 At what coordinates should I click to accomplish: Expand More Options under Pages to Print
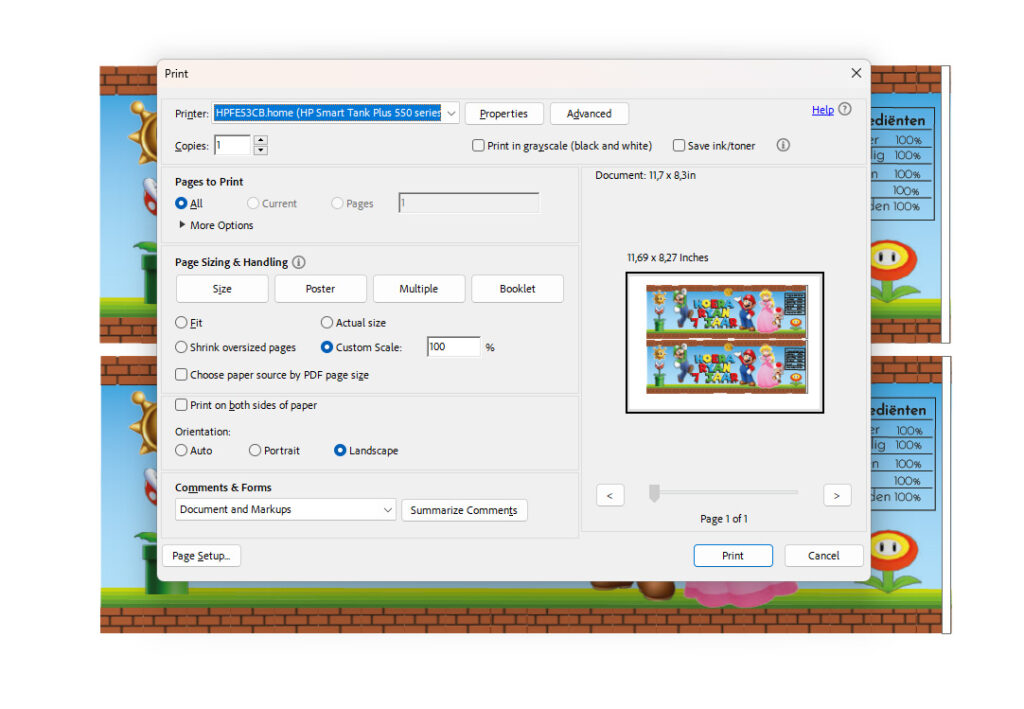pyautogui.click(x=182, y=225)
